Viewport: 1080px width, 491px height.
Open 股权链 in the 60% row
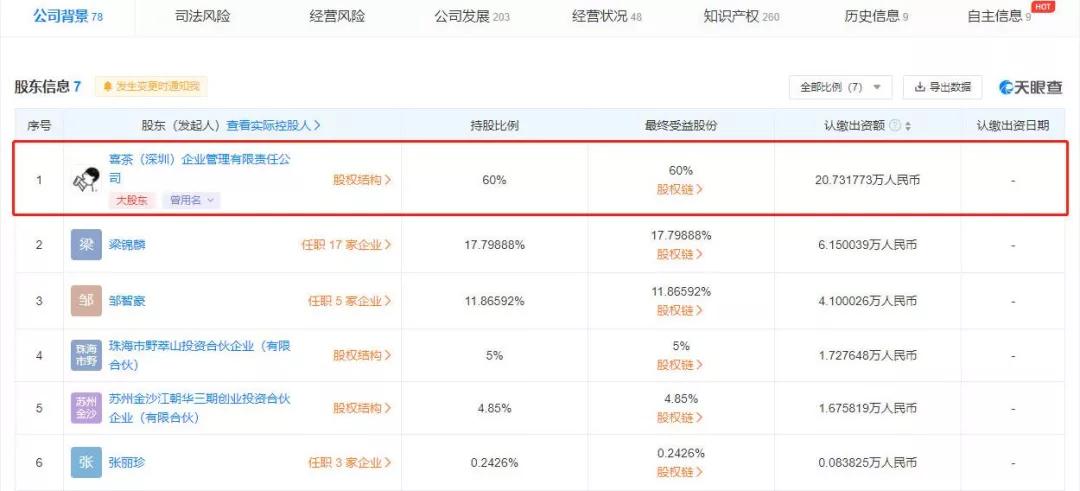point(680,189)
